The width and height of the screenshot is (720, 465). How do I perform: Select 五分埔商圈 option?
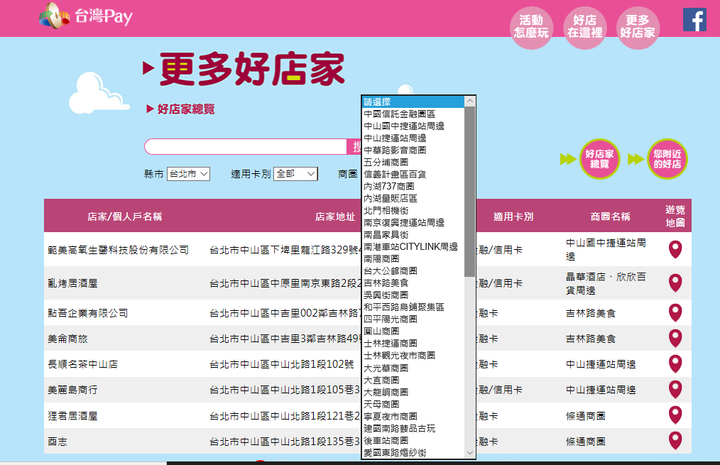[413, 162]
